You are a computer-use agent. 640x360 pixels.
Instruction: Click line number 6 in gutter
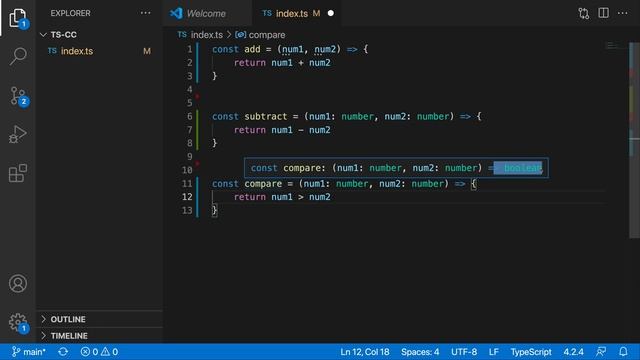point(189,116)
